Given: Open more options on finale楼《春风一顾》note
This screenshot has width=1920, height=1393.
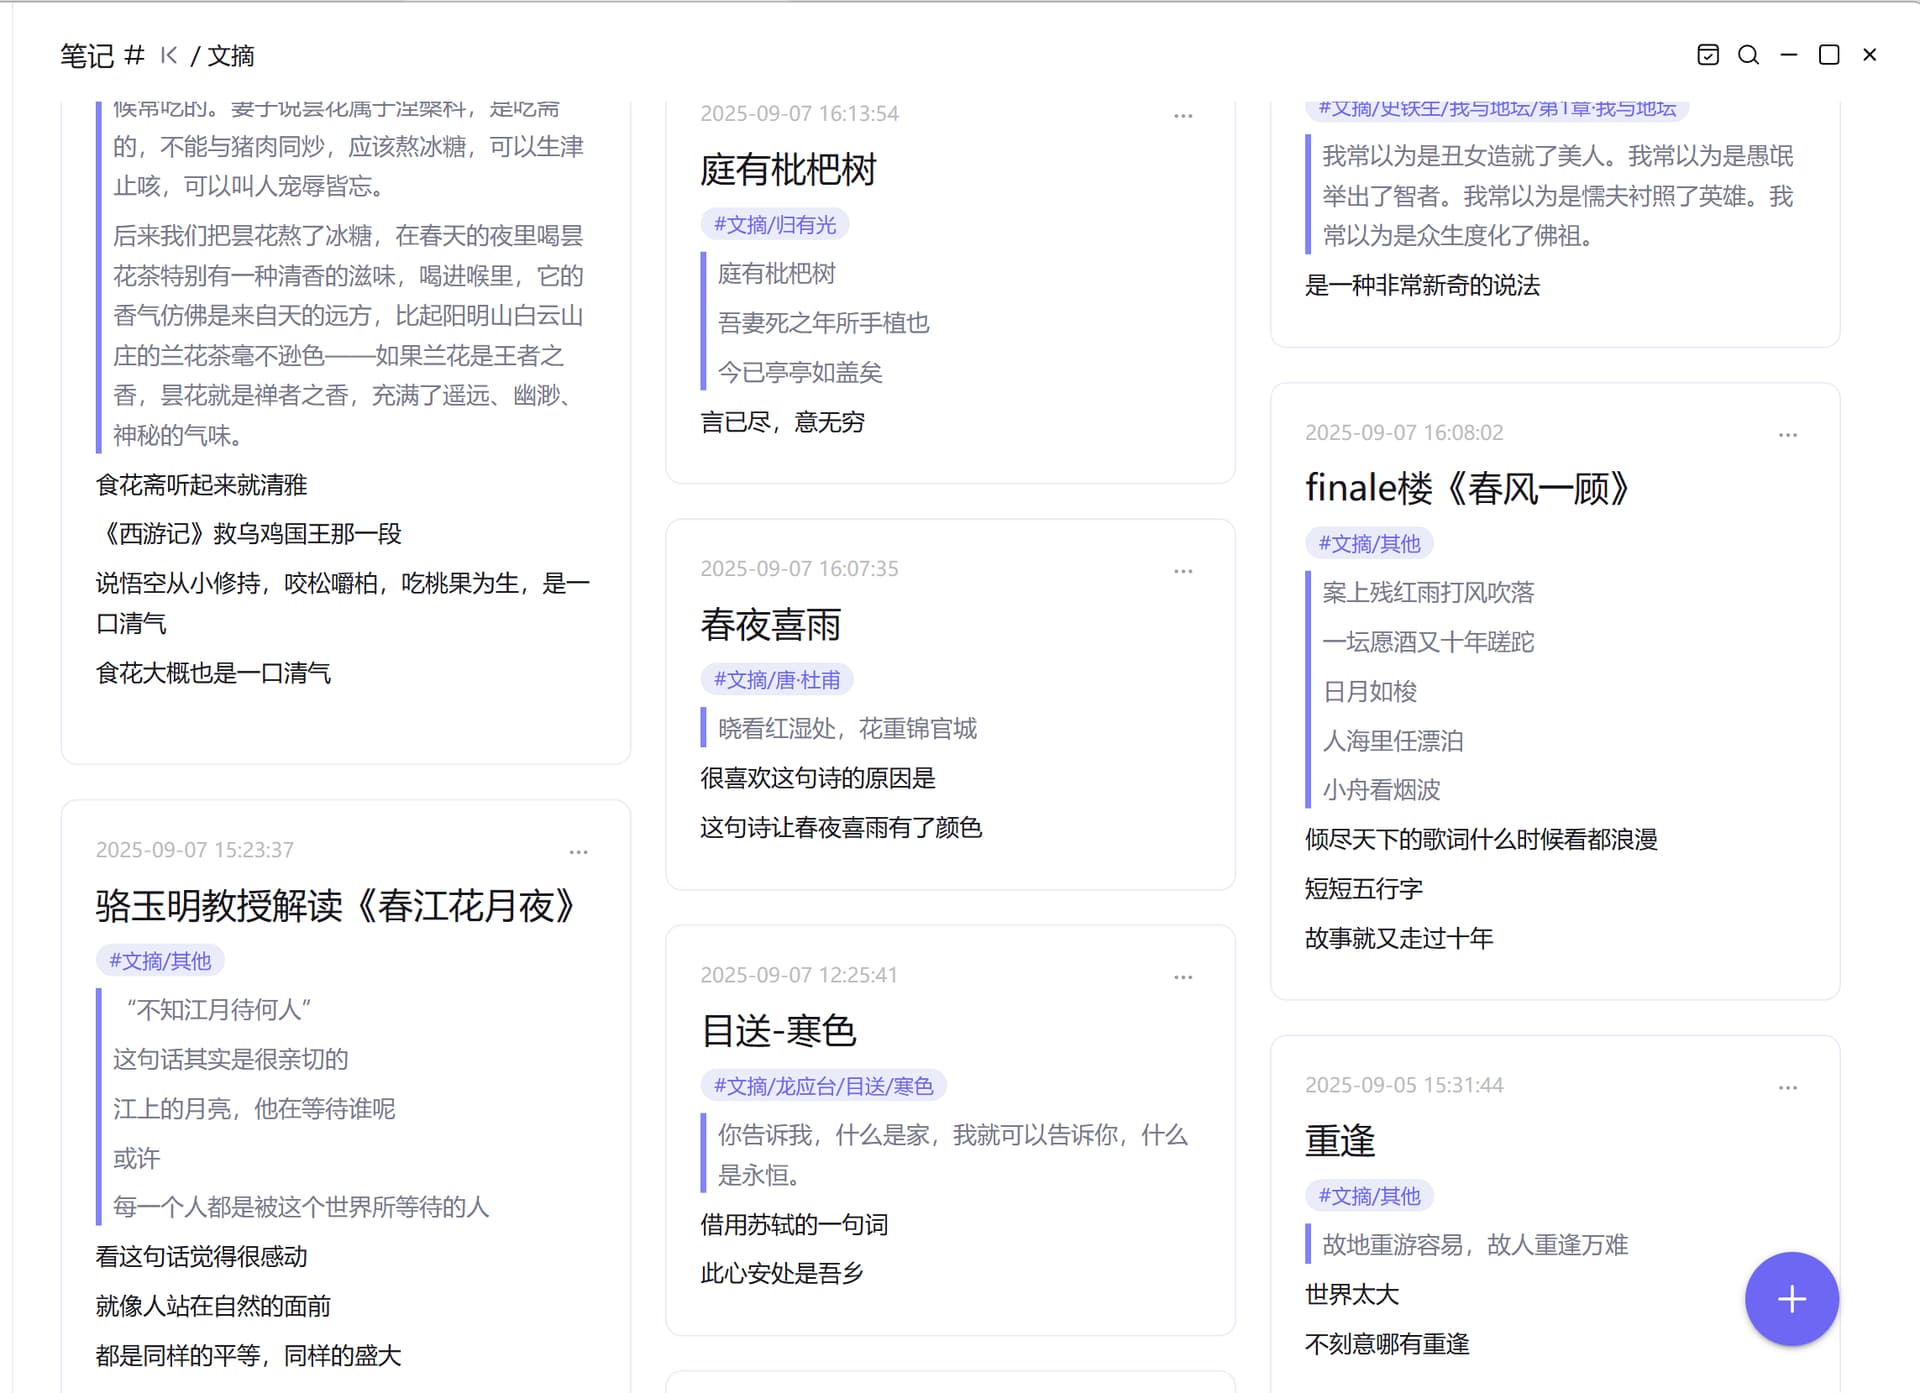Looking at the screenshot, I should [1787, 435].
